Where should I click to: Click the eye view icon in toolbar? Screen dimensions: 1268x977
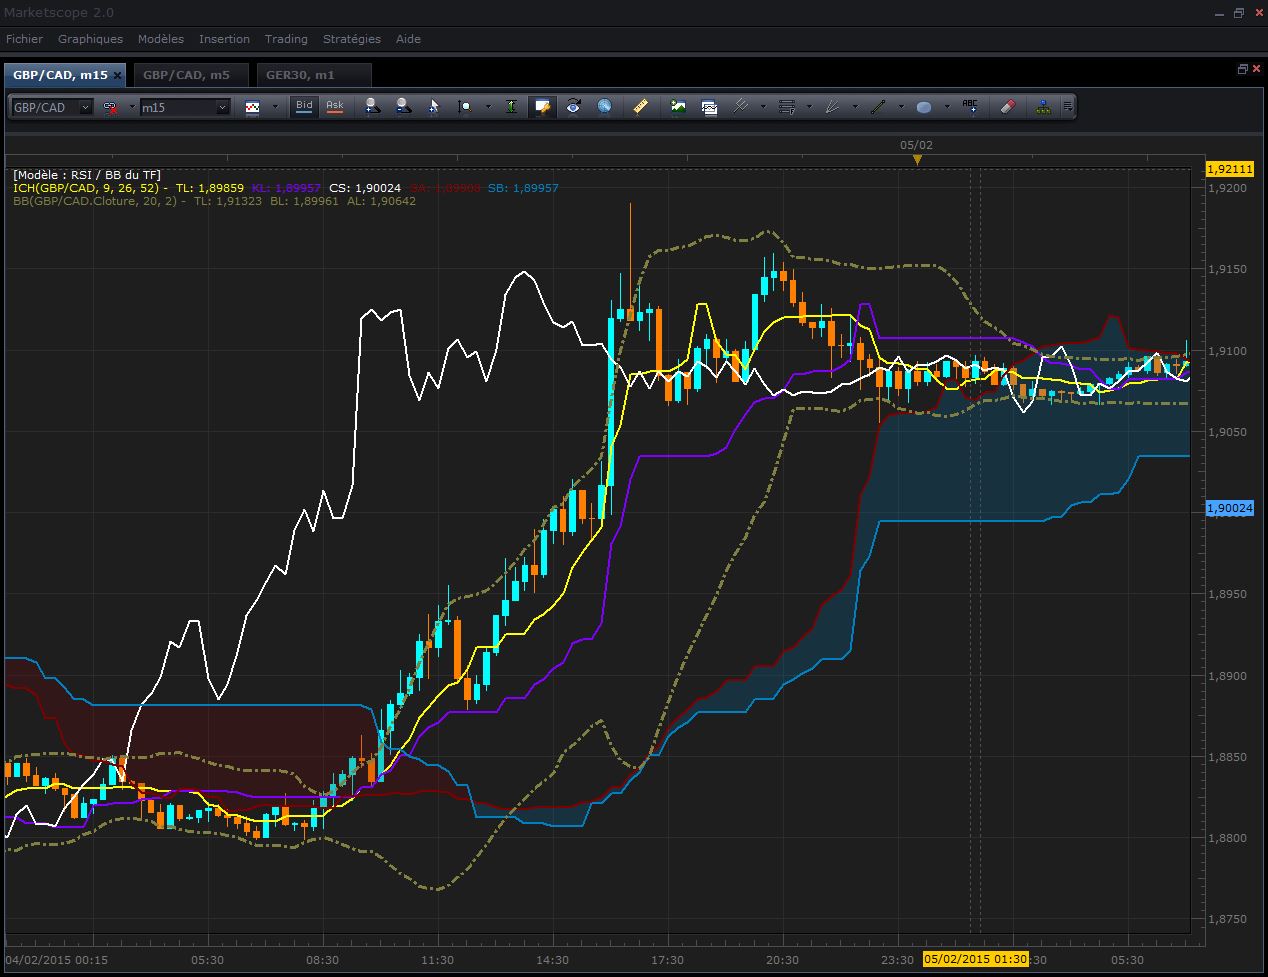click(x=573, y=106)
